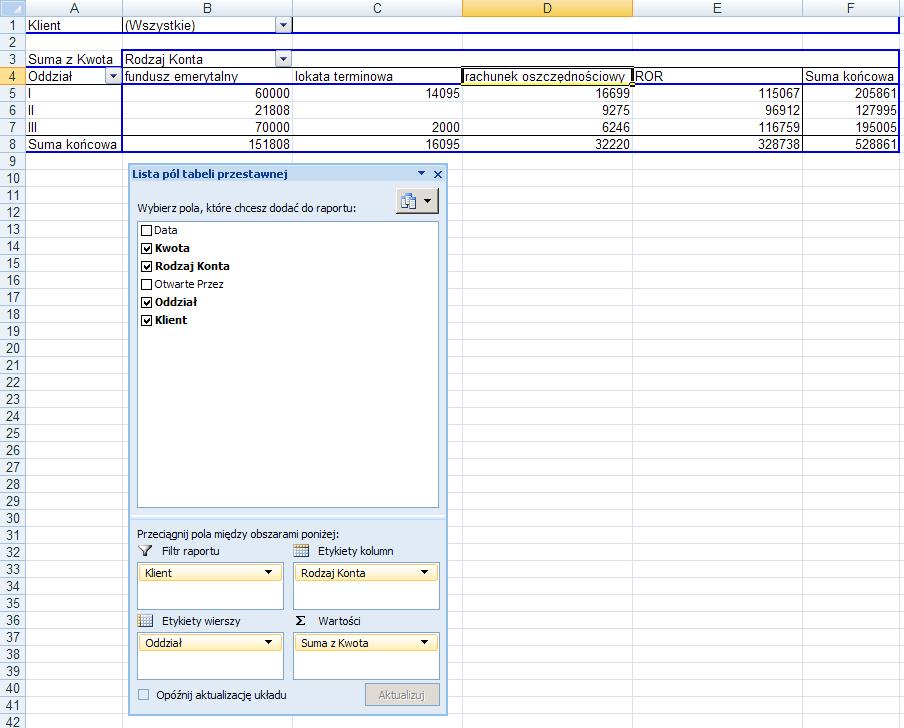The width and height of the screenshot is (904, 728).
Task: Select cell with value 115067
Action: pos(717,93)
